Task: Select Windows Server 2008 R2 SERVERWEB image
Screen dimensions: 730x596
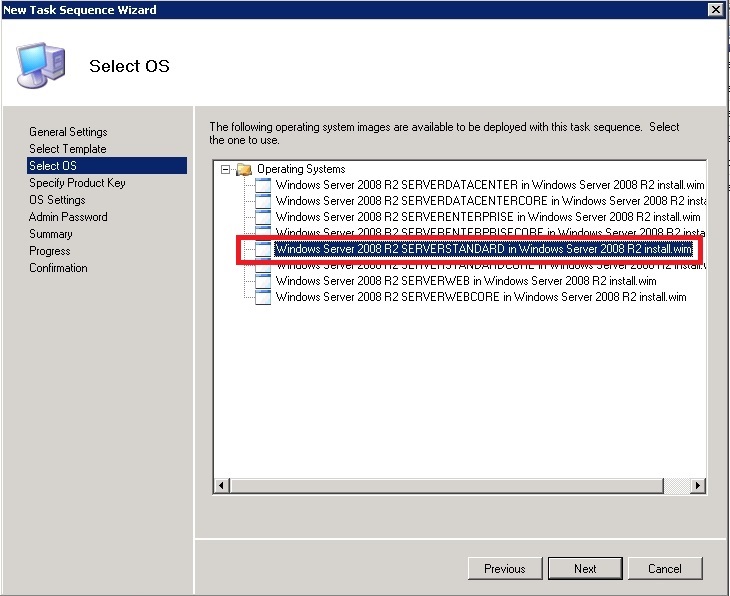Action: click(x=466, y=281)
